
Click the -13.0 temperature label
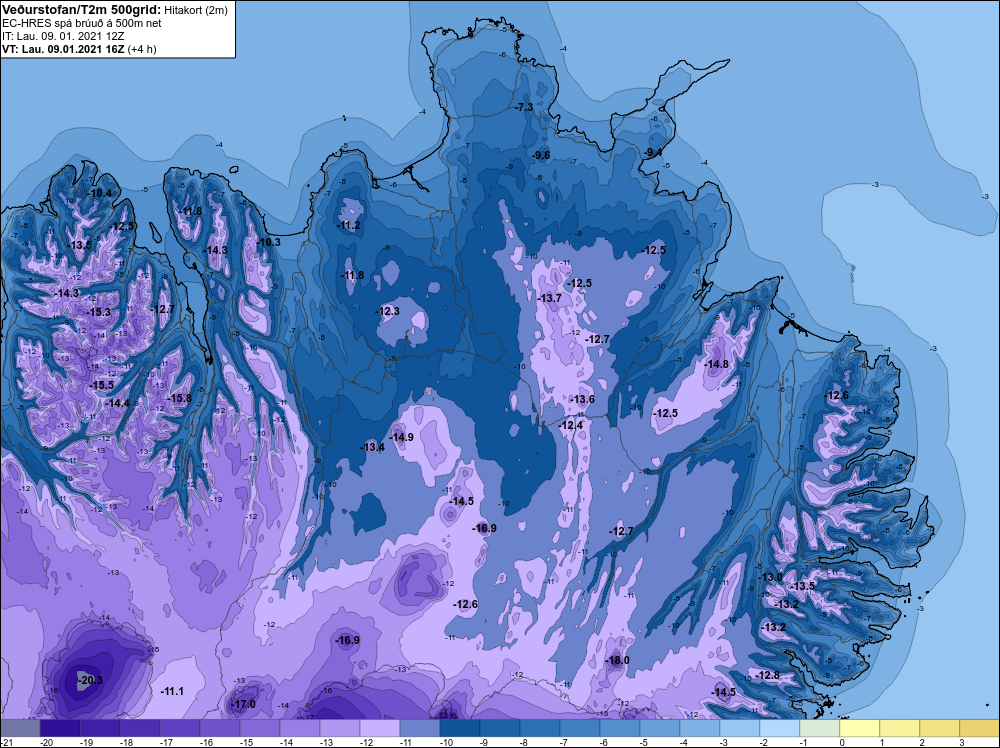[770, 577]
